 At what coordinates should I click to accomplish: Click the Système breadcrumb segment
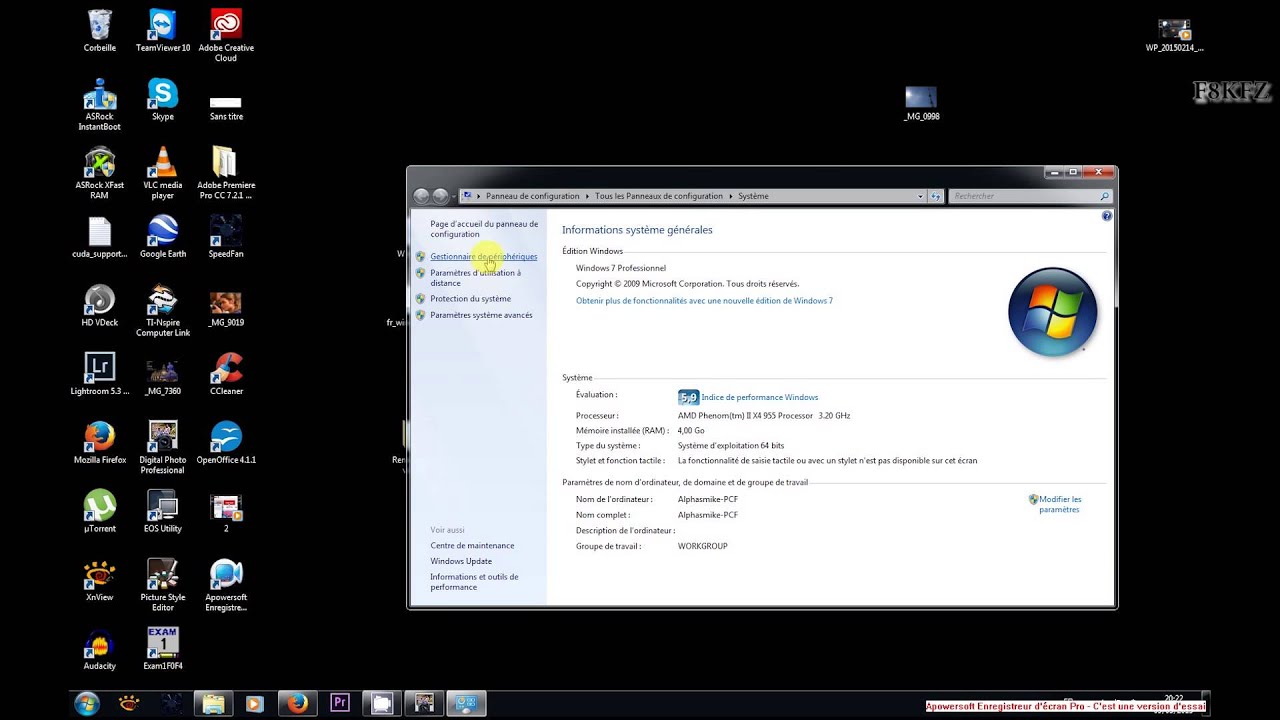(x=753, y=196)
